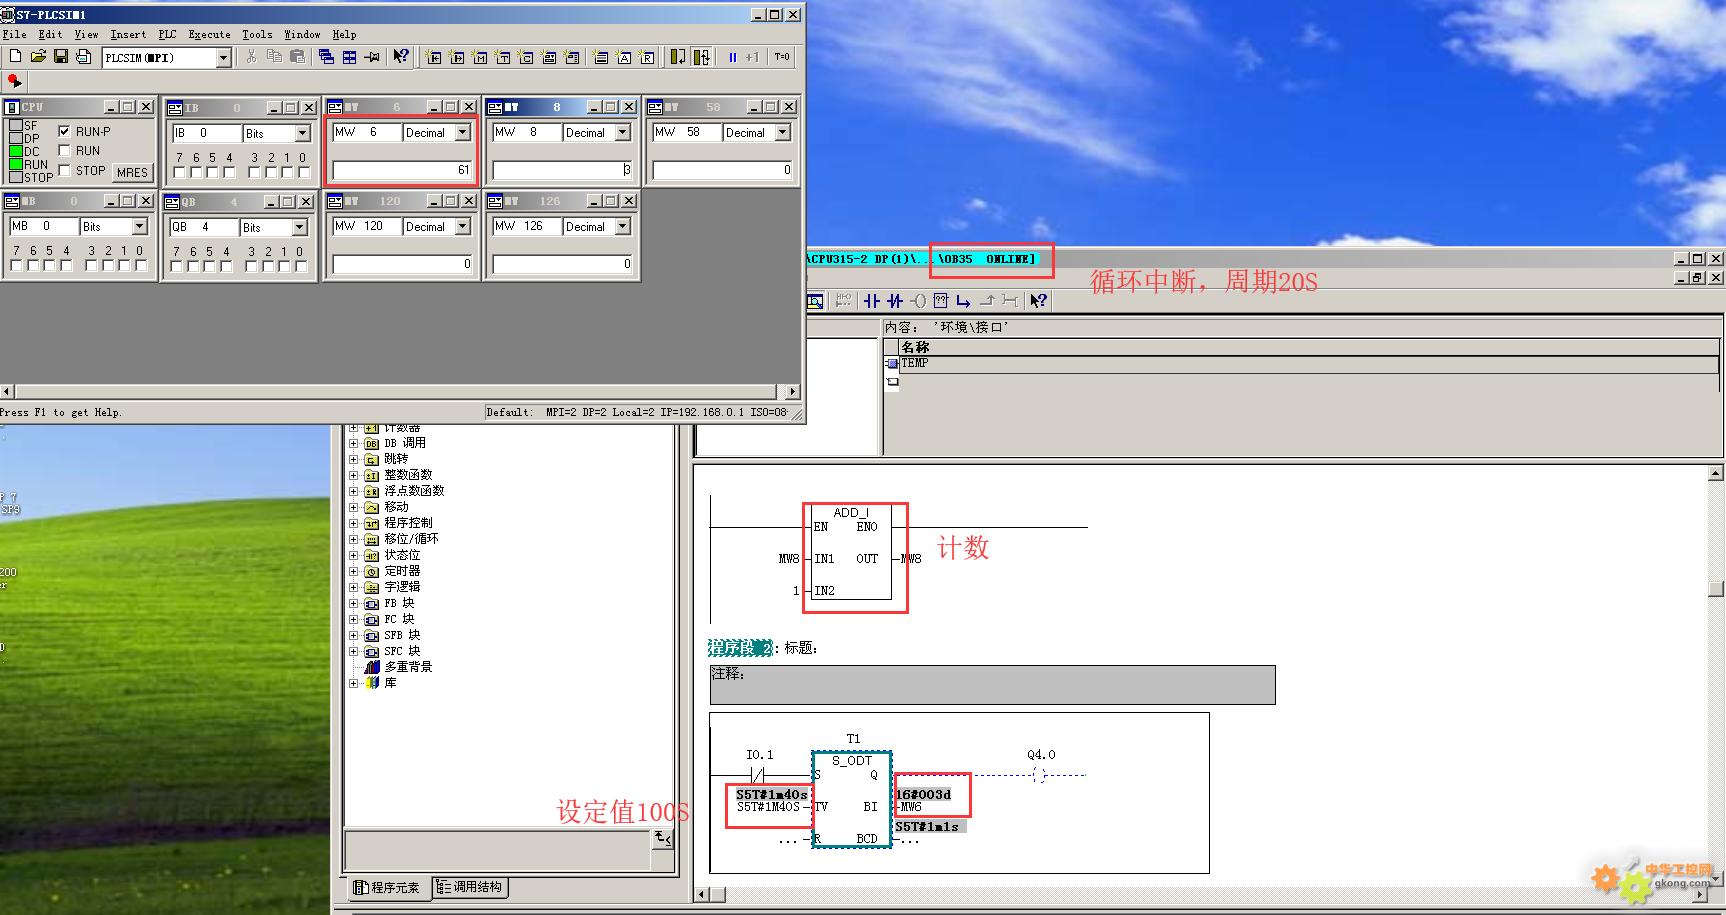The image size is (1726, 915).
Task: Click the LAD editor vertical scrollbar thumb
Action: coord(1716,589)
